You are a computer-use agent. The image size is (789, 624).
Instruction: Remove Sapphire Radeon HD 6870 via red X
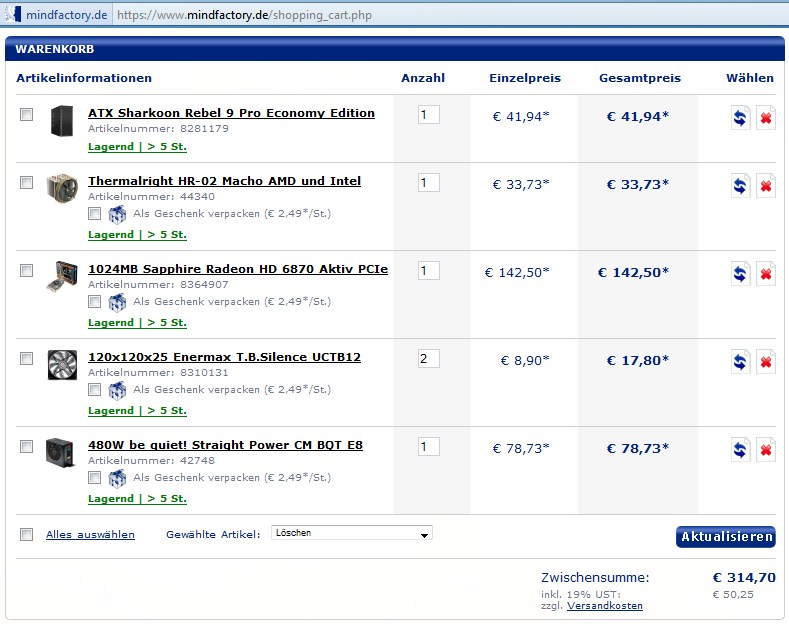766,274
